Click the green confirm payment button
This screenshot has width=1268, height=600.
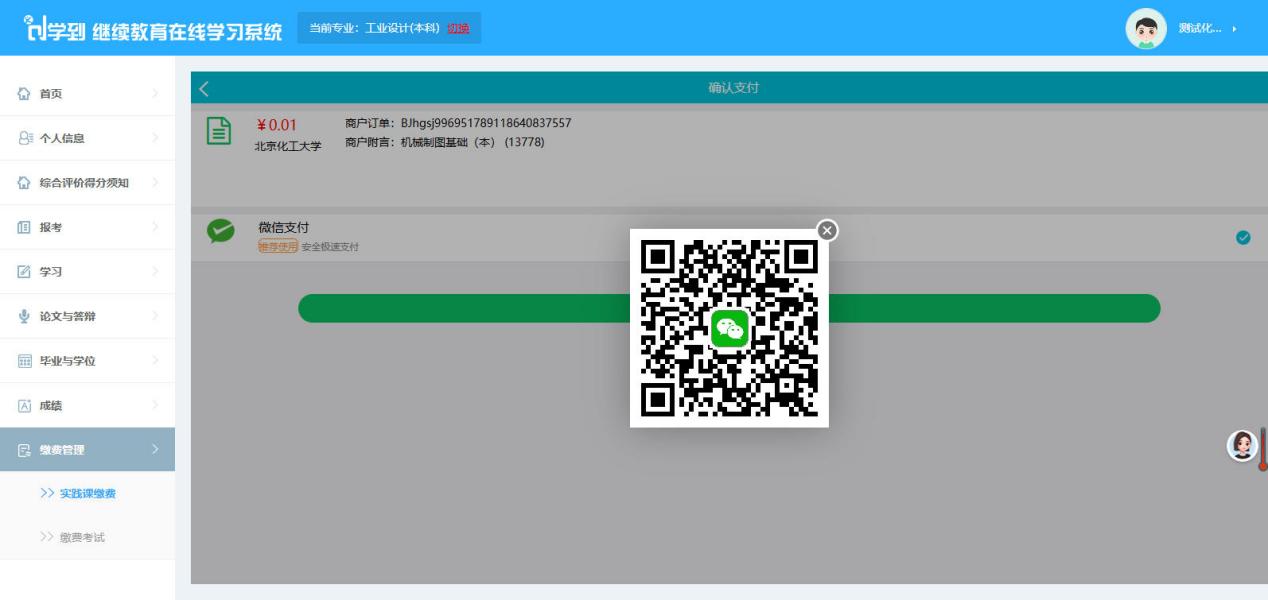pyautogui.click(x=729, y=309)
